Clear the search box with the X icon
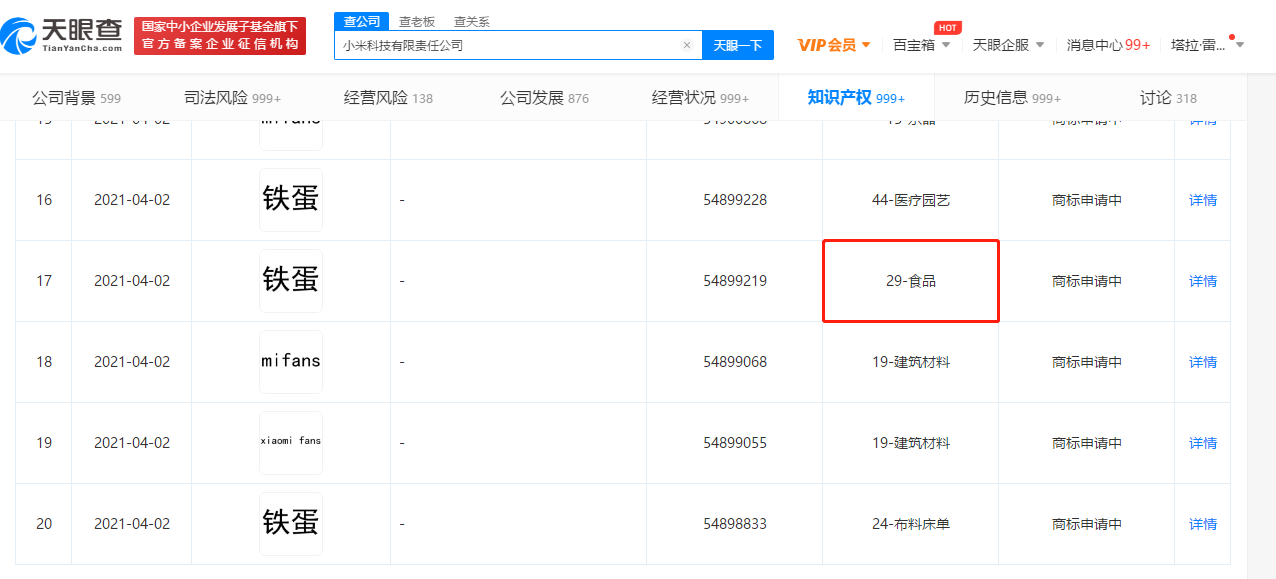The height and width of the screenshot is (579, 1276). tap(687, 45)
